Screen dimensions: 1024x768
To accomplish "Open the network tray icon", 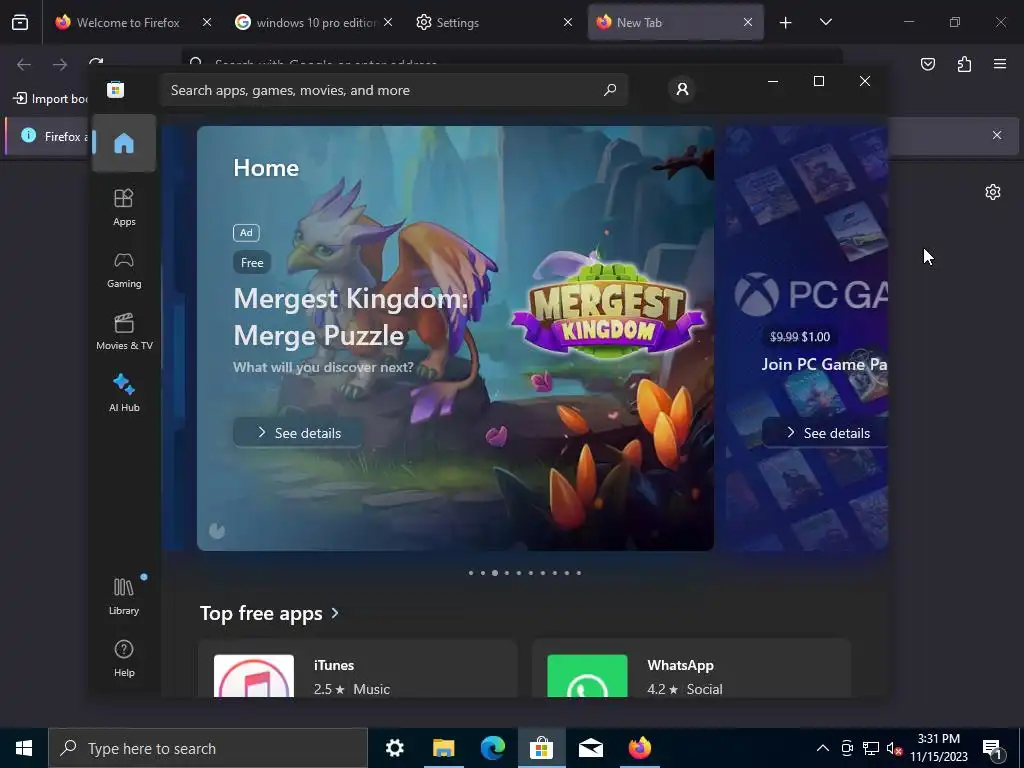I will click(x=871, y=748).
